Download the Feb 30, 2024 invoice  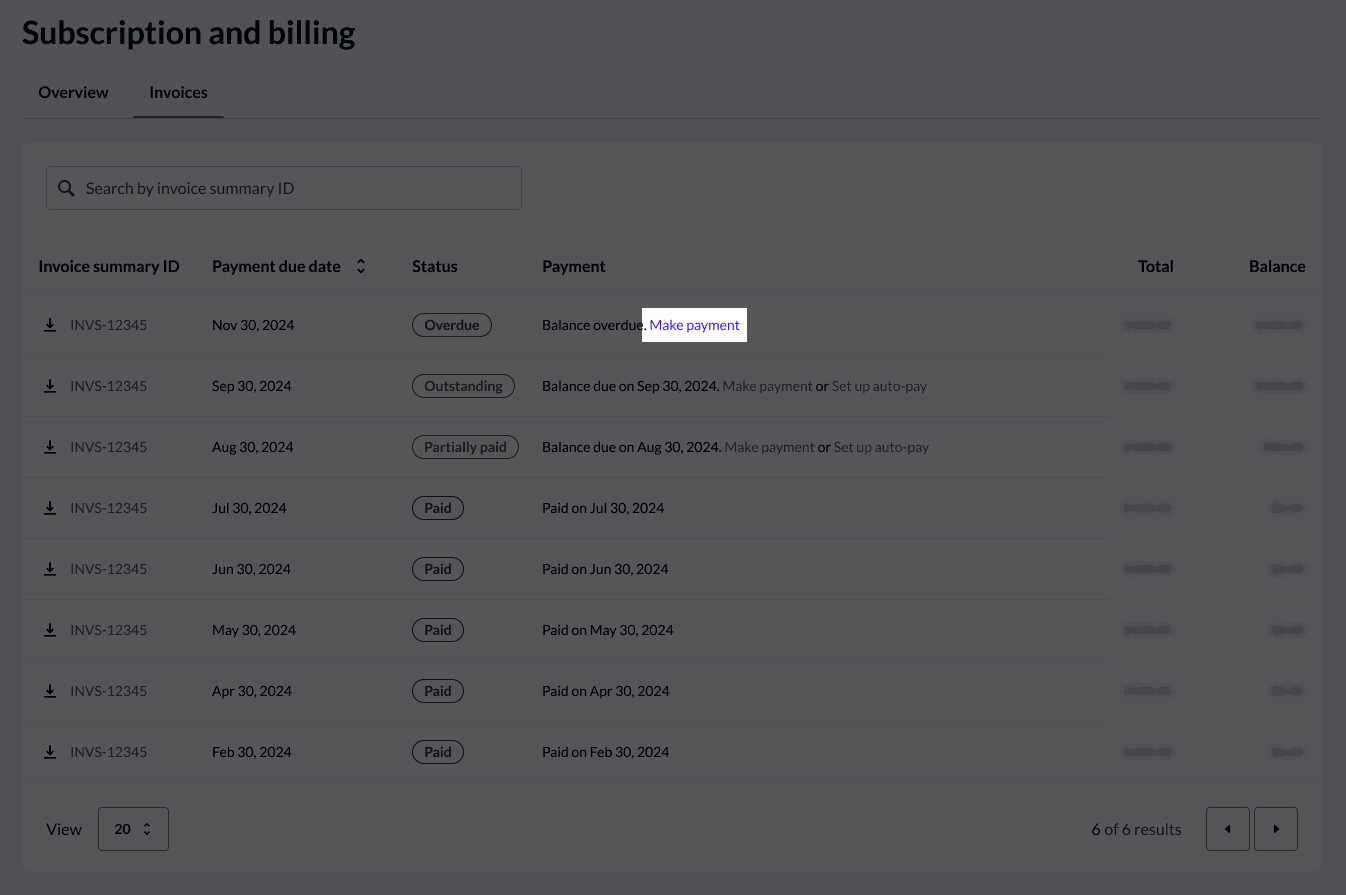[x=50, y=752]
